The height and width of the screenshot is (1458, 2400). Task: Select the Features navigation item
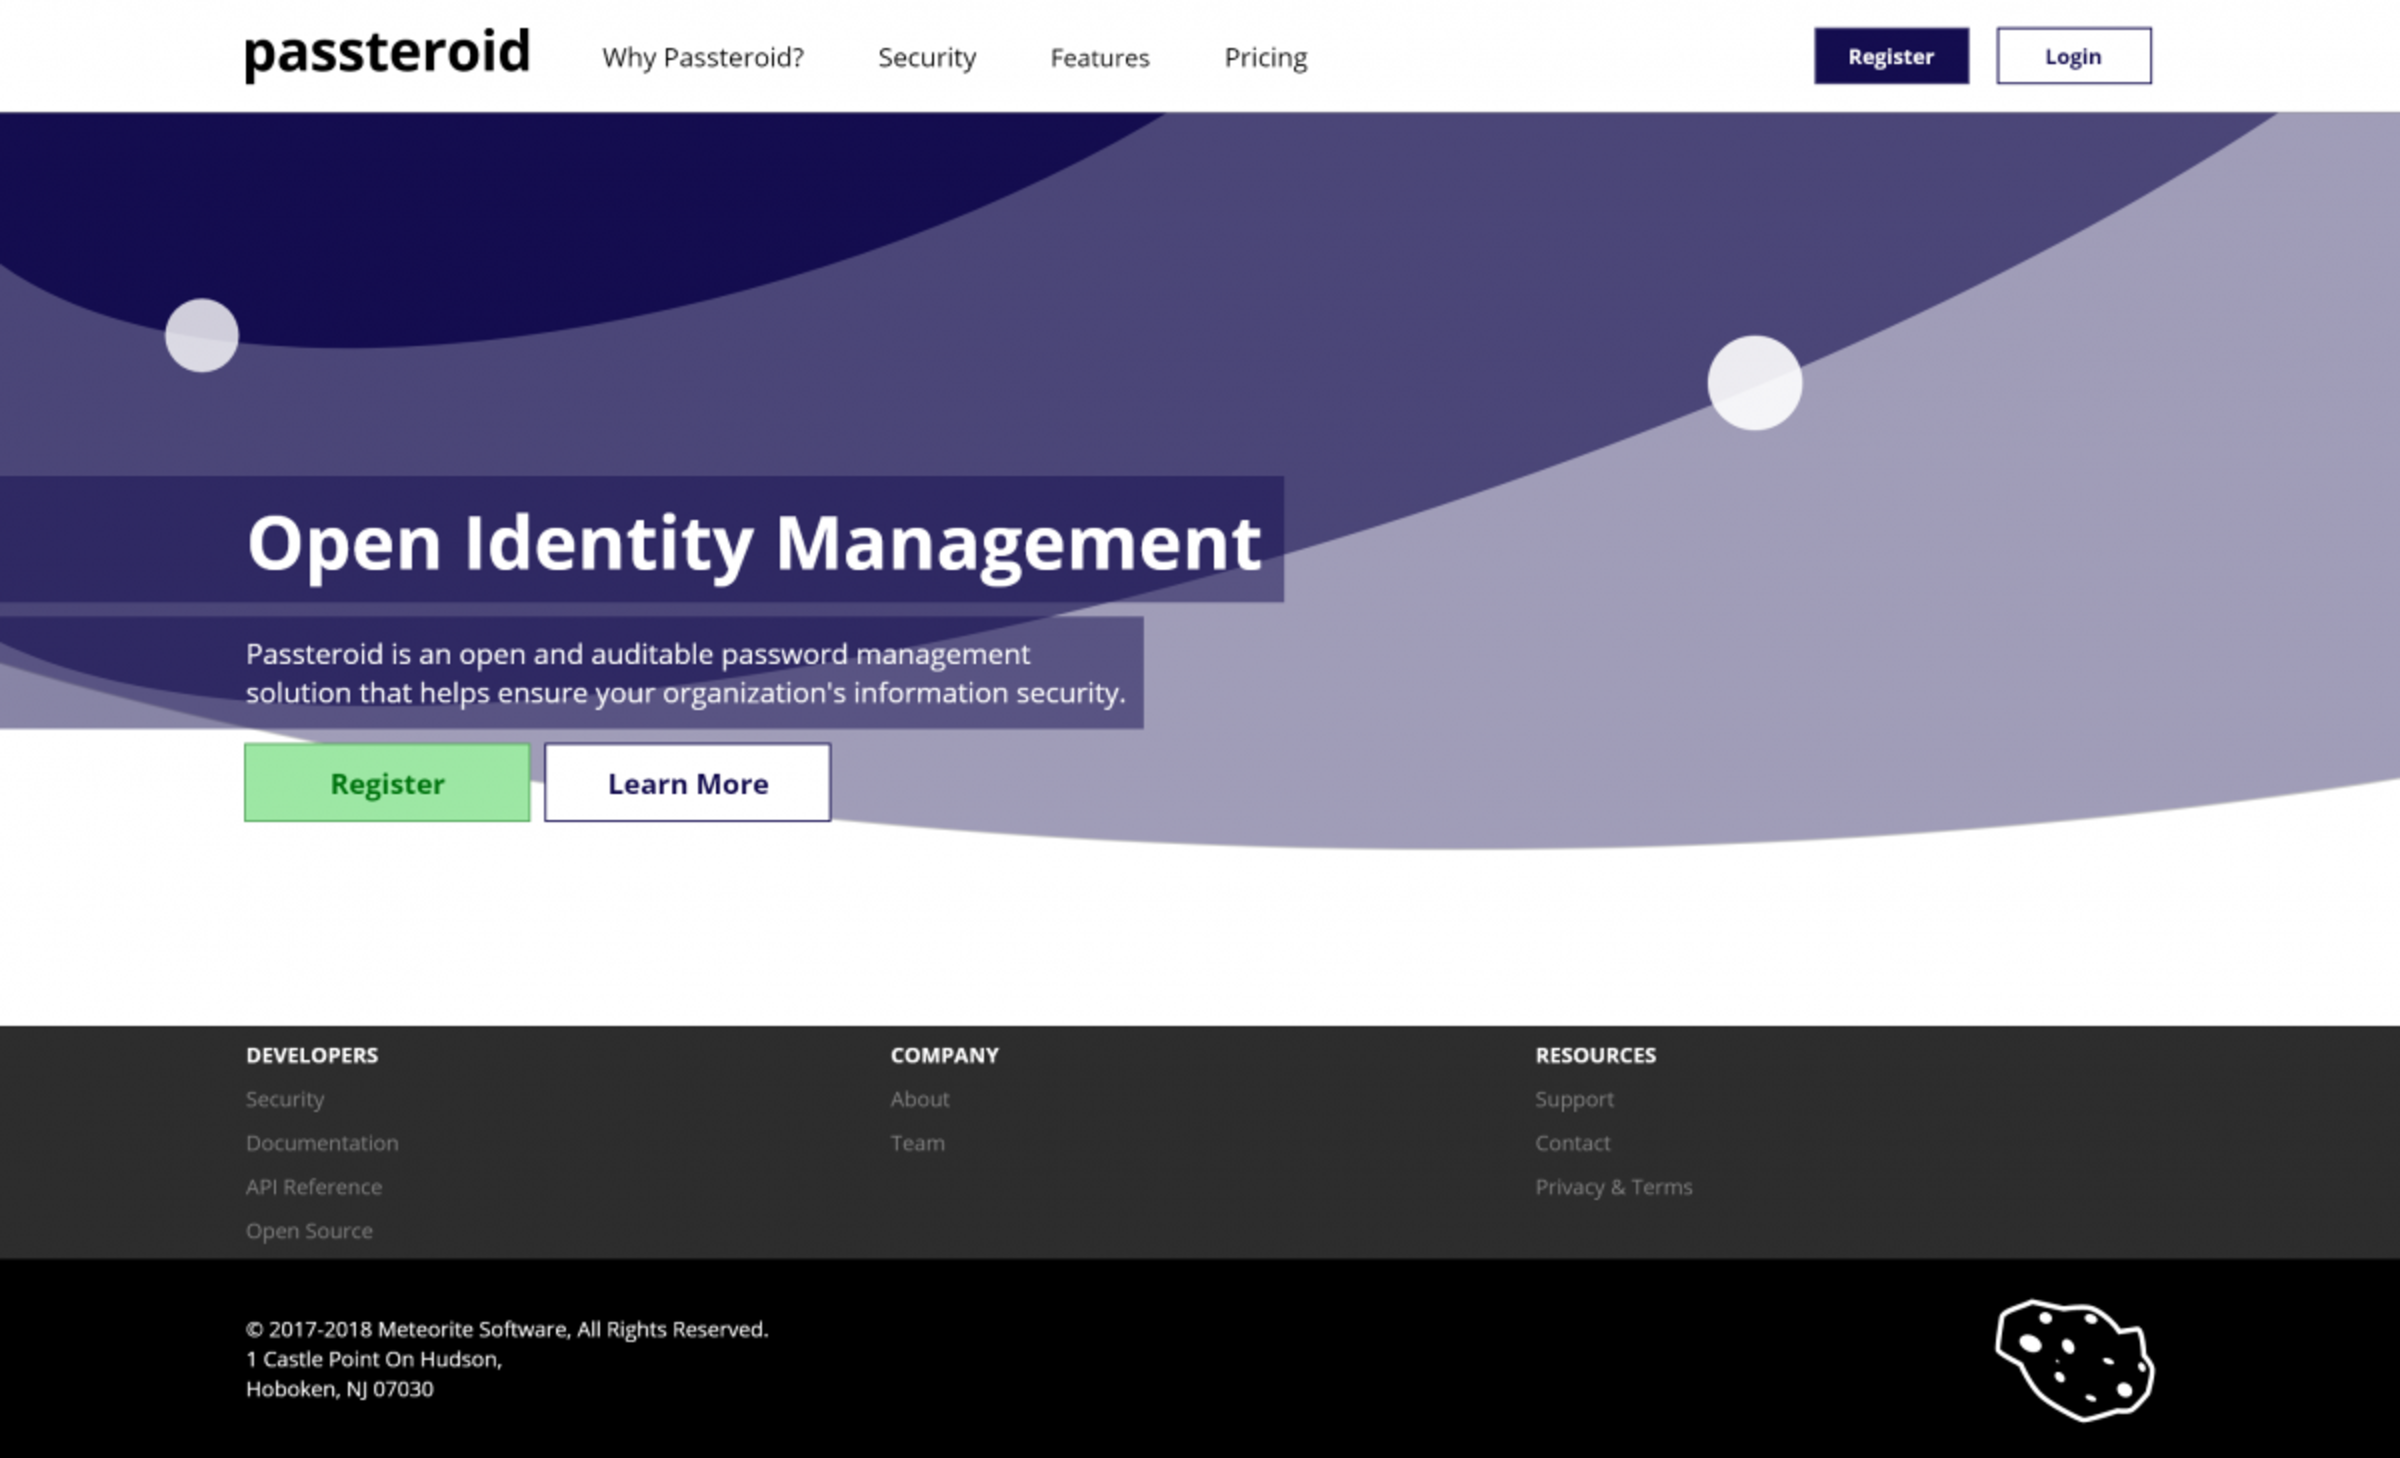(1100, 58)
